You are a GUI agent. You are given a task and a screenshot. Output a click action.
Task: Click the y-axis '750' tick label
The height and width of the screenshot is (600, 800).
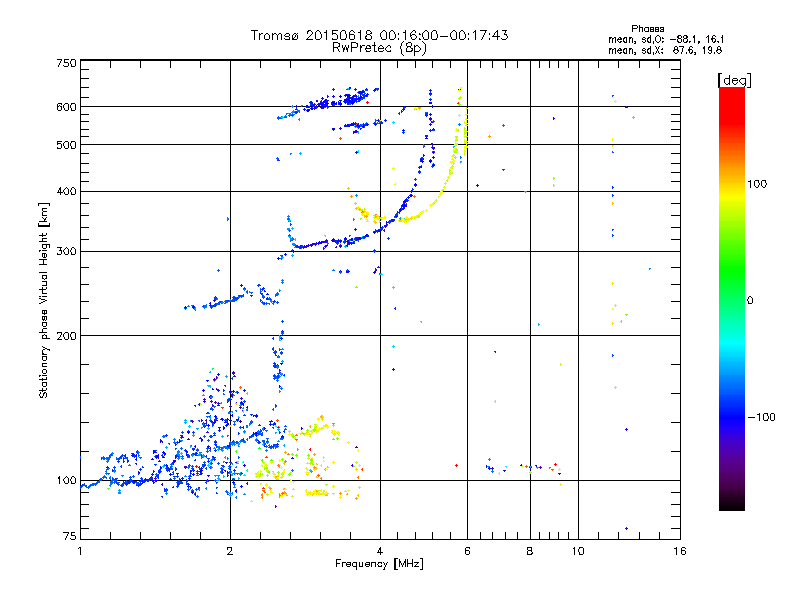pyautogui.click(x=66, y=63)
